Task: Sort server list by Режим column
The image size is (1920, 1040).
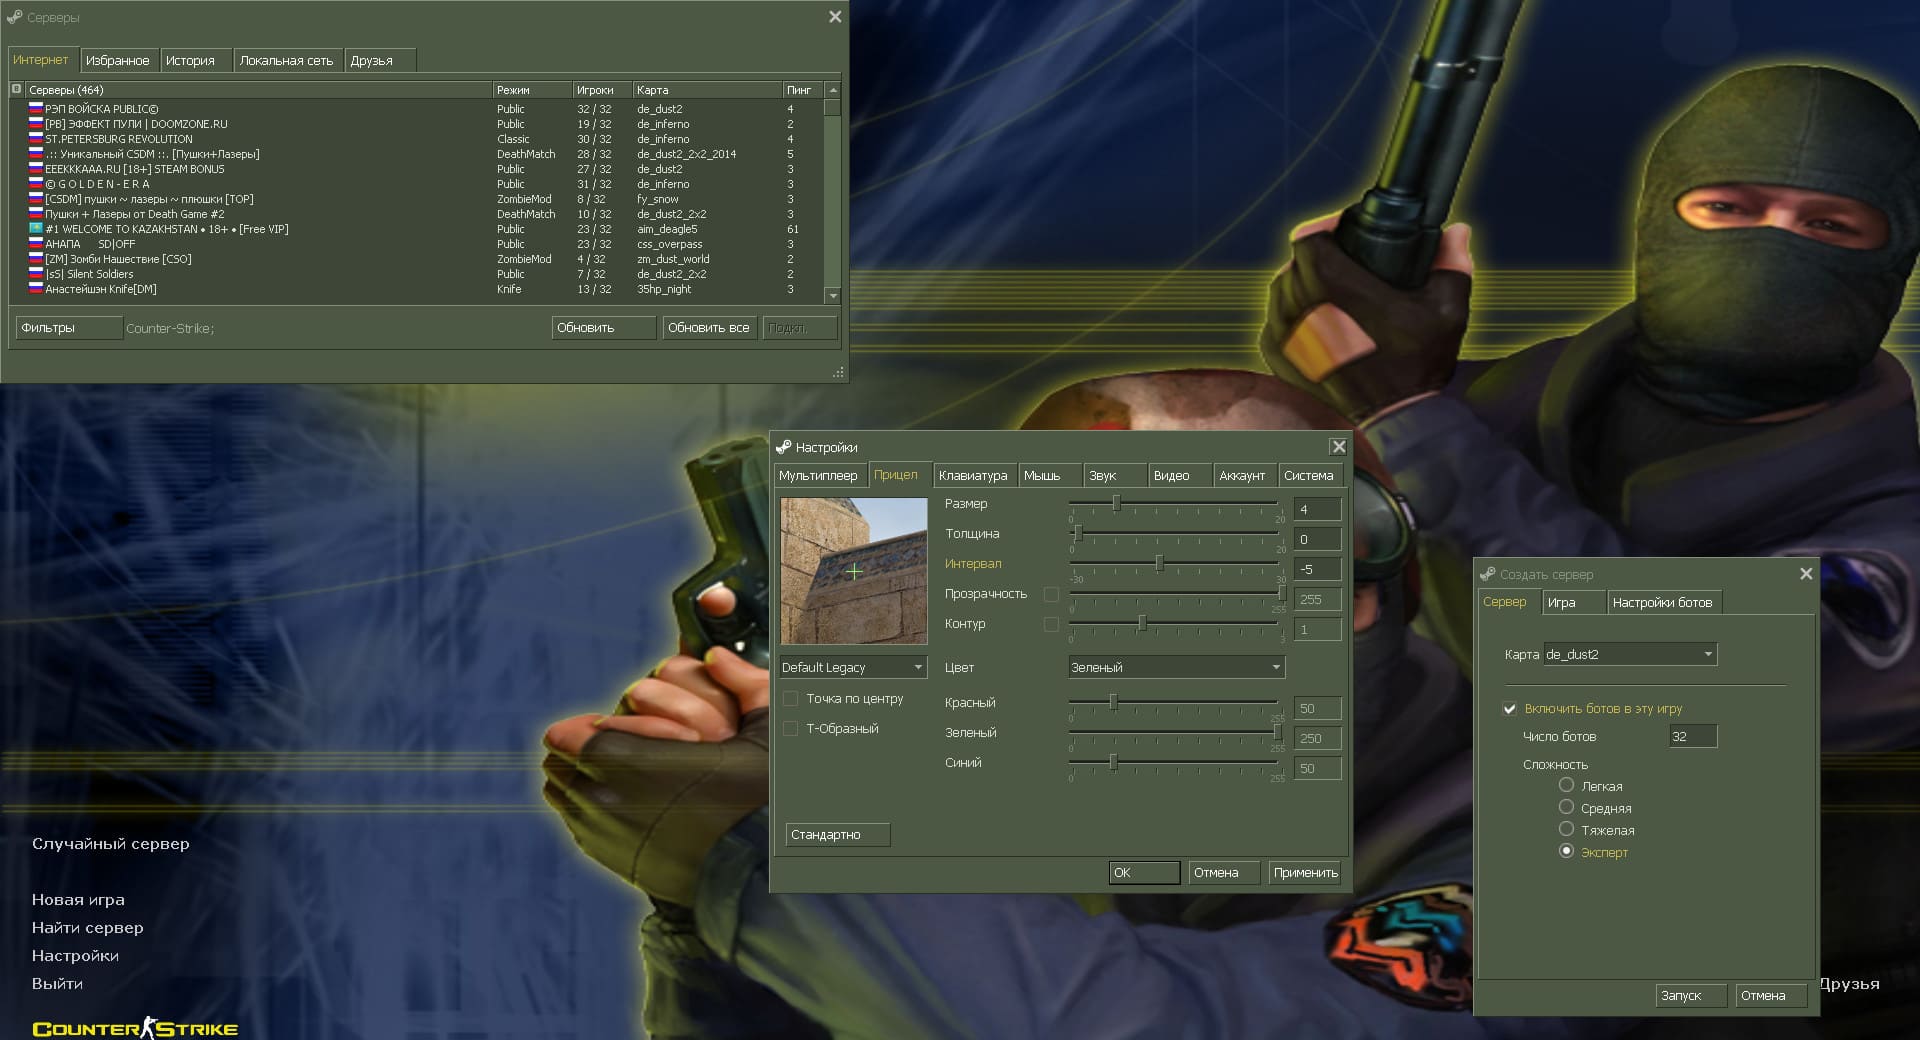Action: point(533,90)
